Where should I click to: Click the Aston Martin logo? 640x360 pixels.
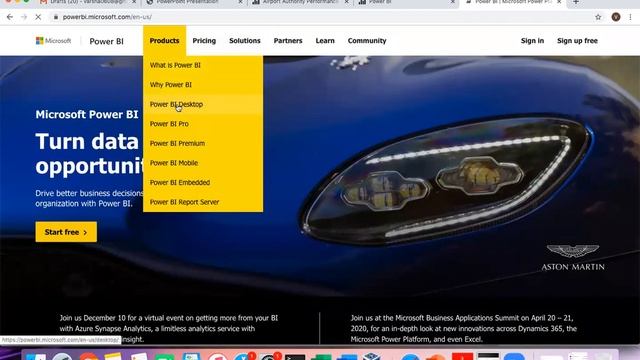click(573, 258)
